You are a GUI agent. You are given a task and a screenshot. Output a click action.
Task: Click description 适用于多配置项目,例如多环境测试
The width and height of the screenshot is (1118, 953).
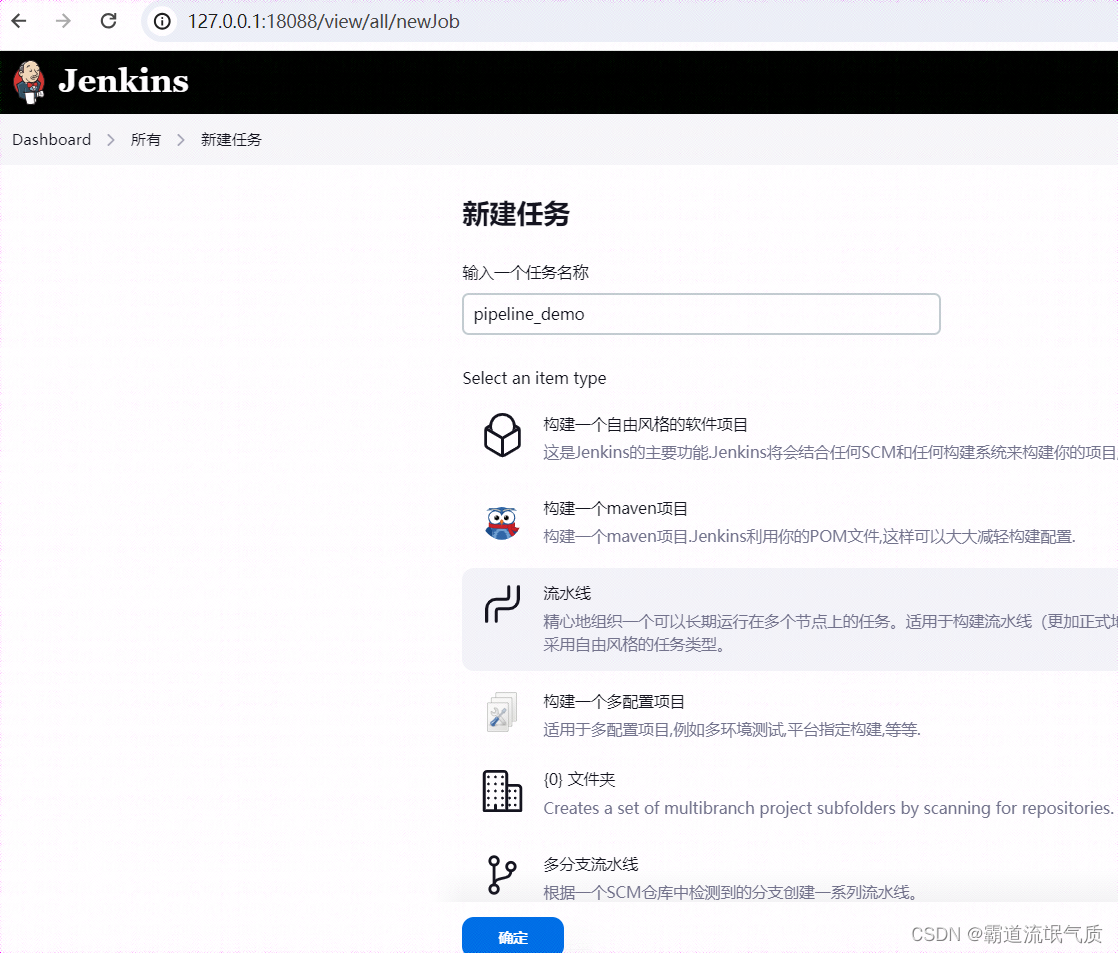732,729
